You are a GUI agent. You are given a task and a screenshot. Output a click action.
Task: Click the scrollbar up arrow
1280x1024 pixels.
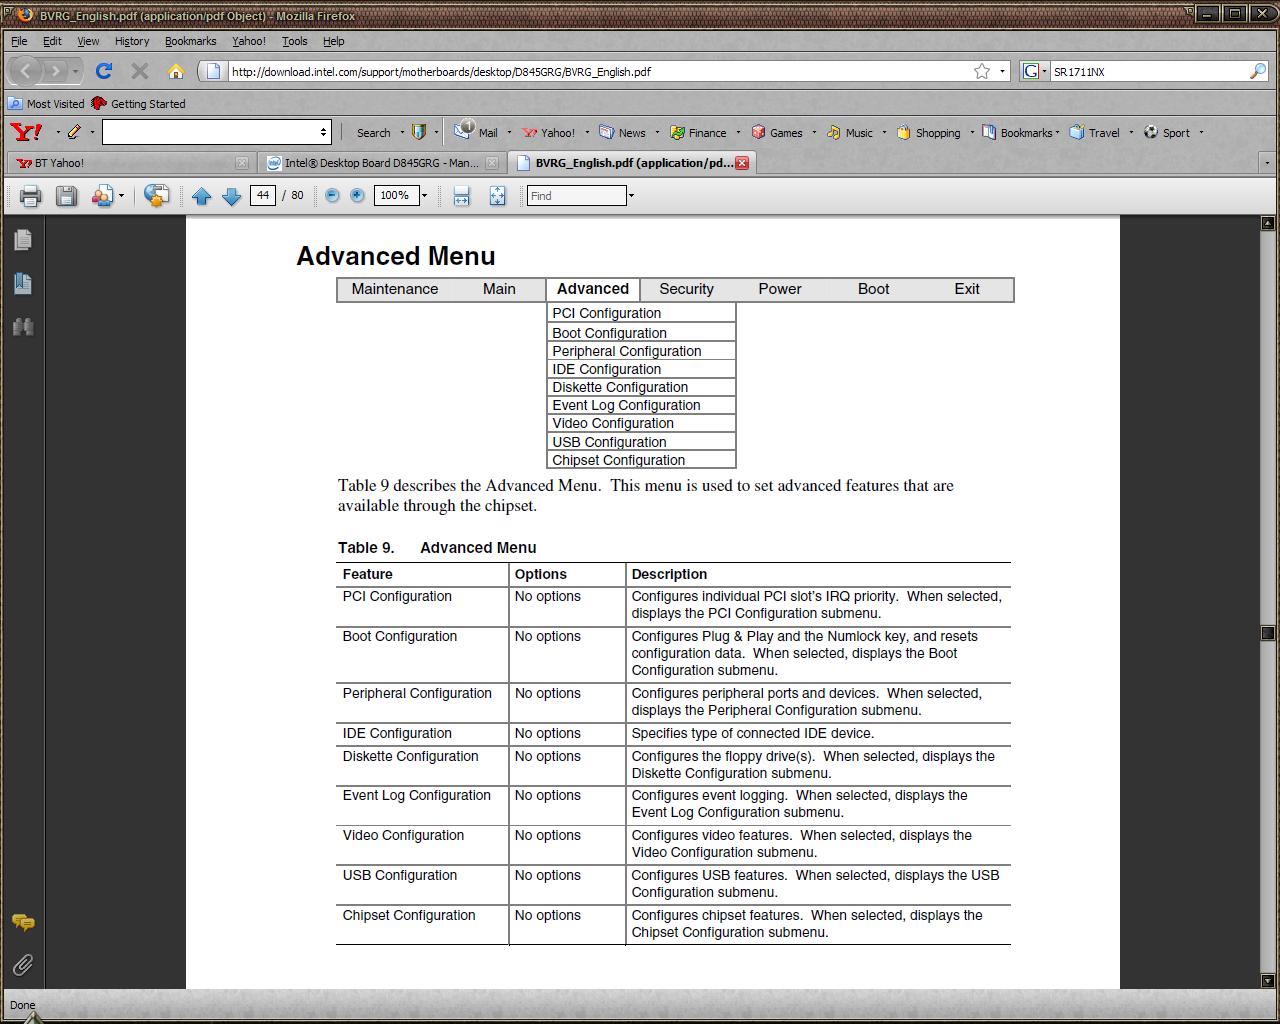(1268, 222)
